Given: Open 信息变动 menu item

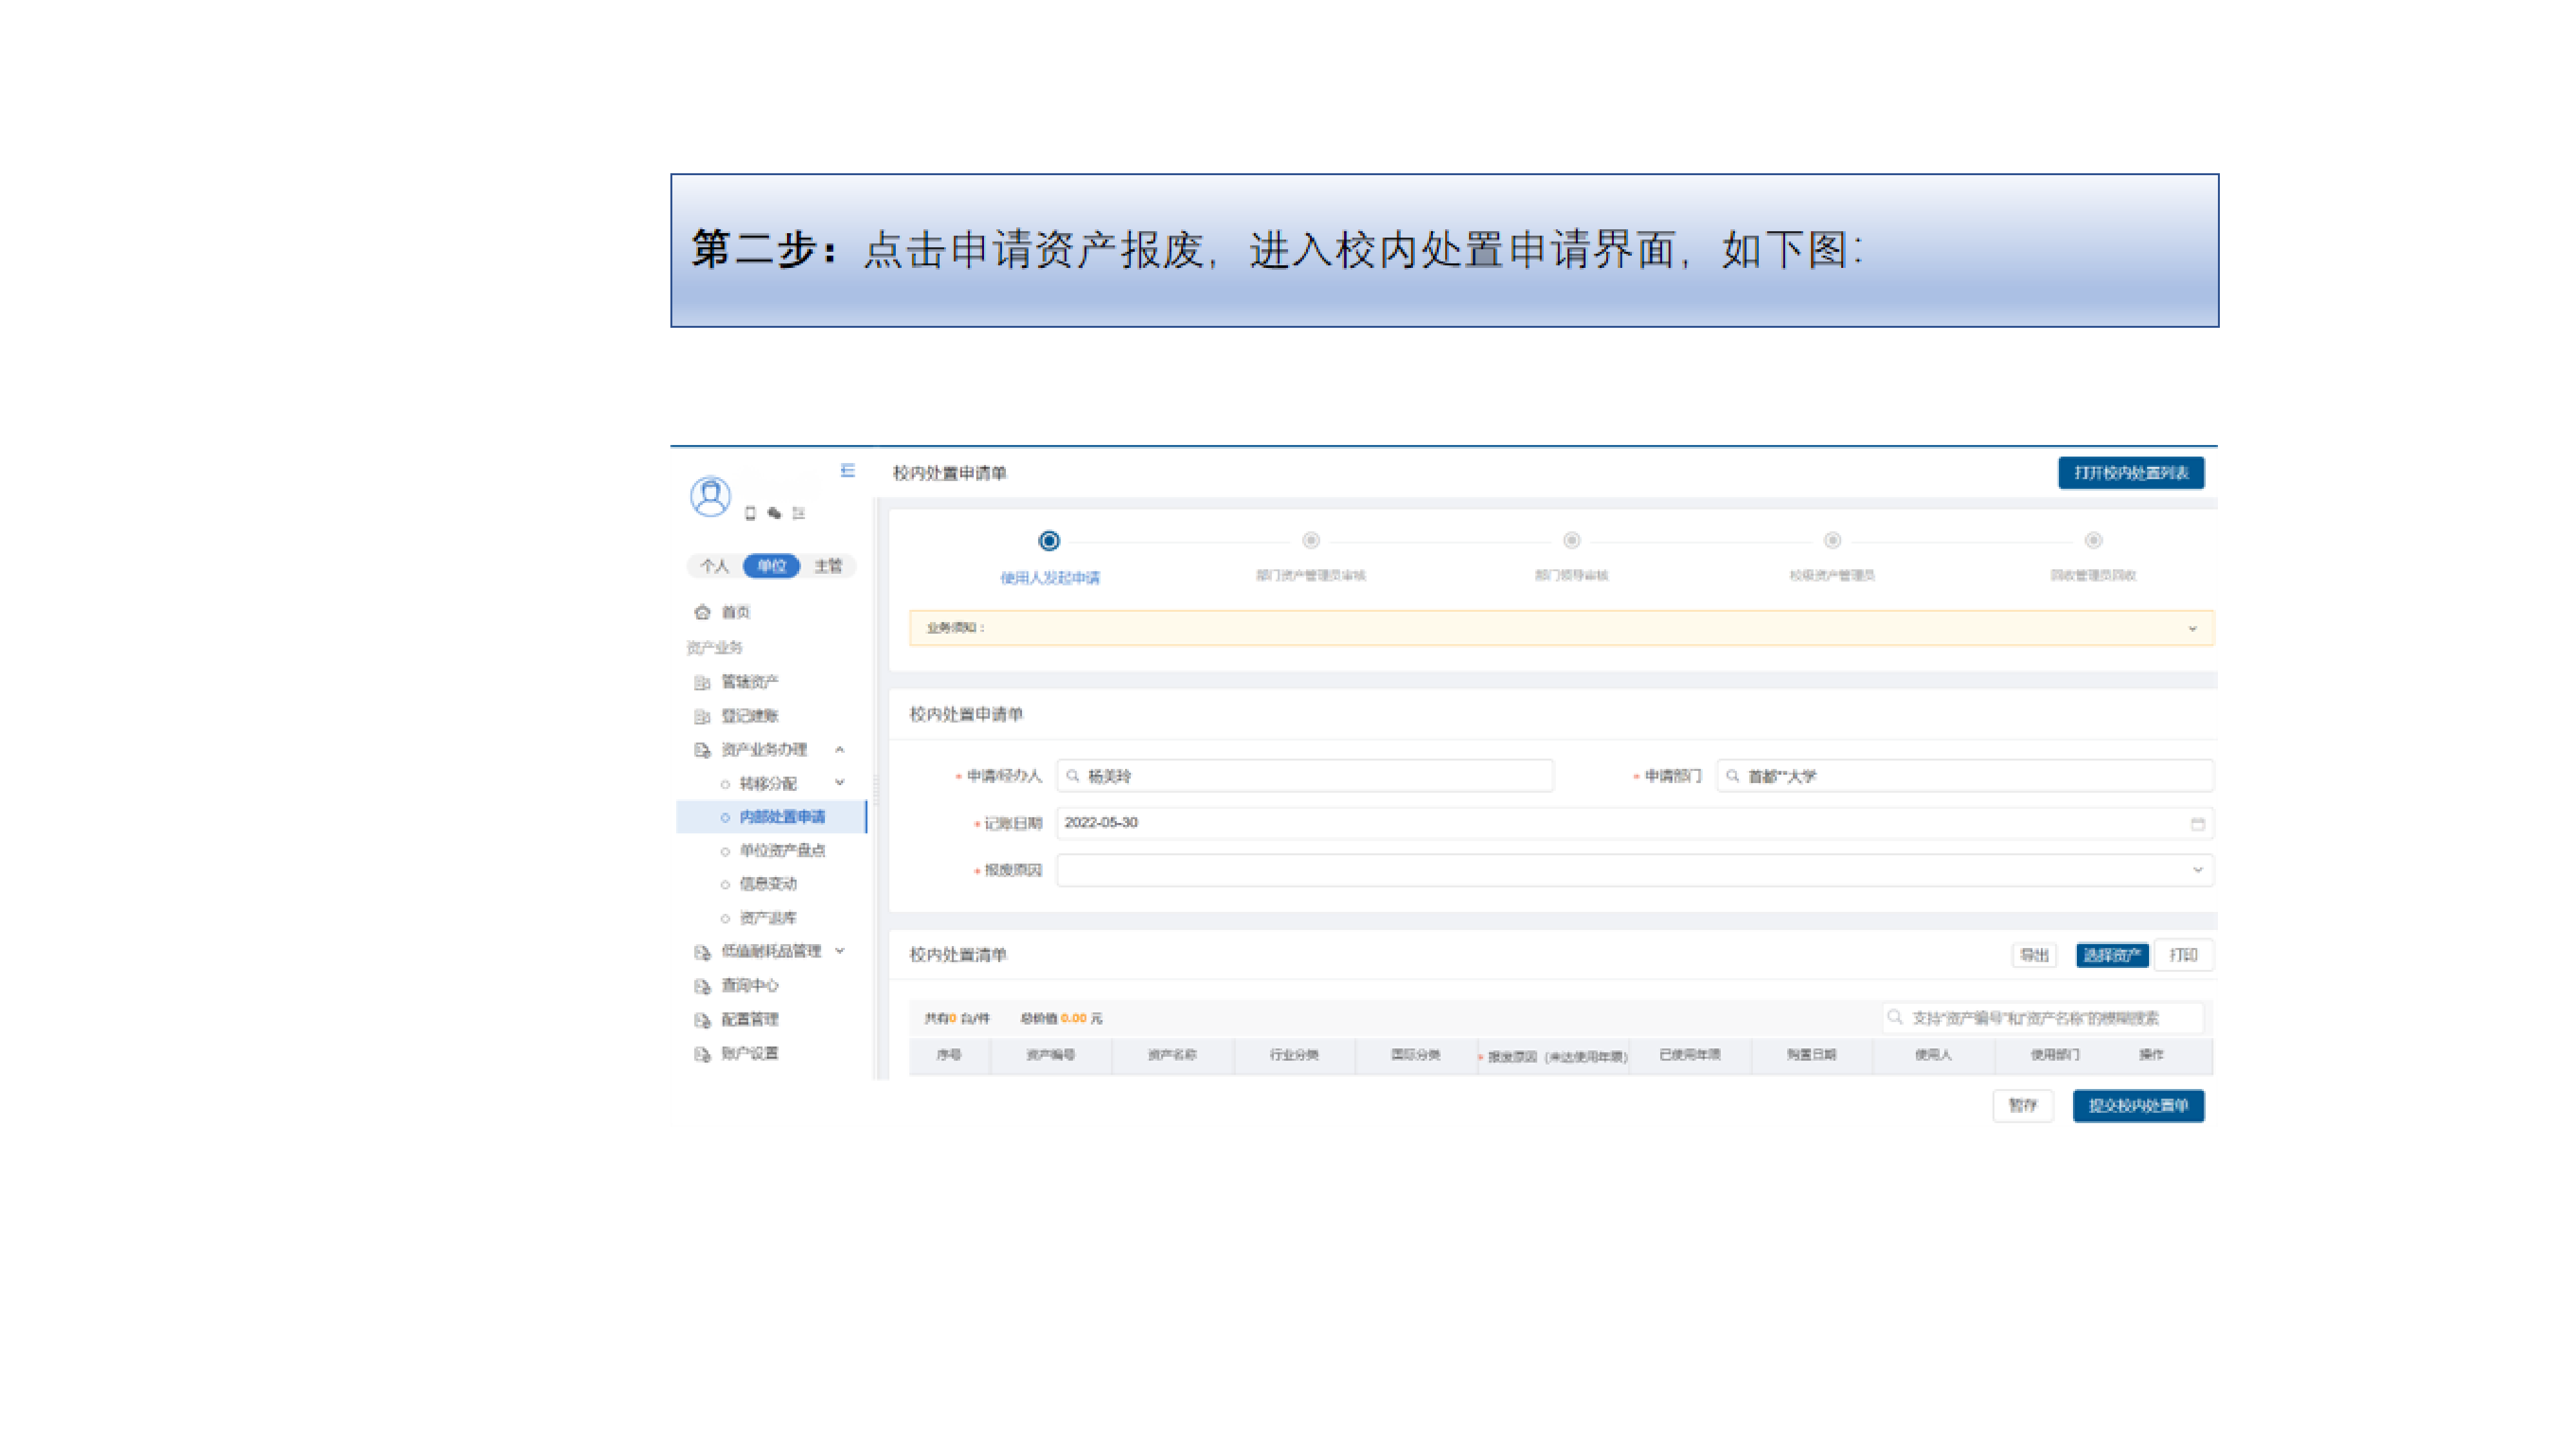Looking at the screenshot, I should (768, 884).
